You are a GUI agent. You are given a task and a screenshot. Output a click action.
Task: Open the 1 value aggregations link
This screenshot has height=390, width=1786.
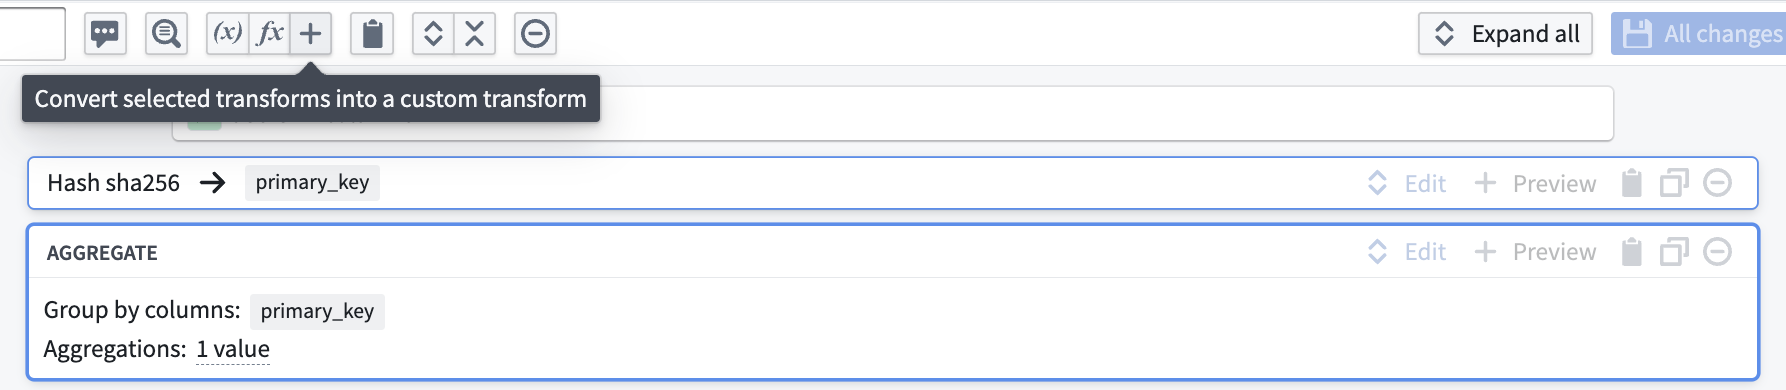click(x=233, y=349)
